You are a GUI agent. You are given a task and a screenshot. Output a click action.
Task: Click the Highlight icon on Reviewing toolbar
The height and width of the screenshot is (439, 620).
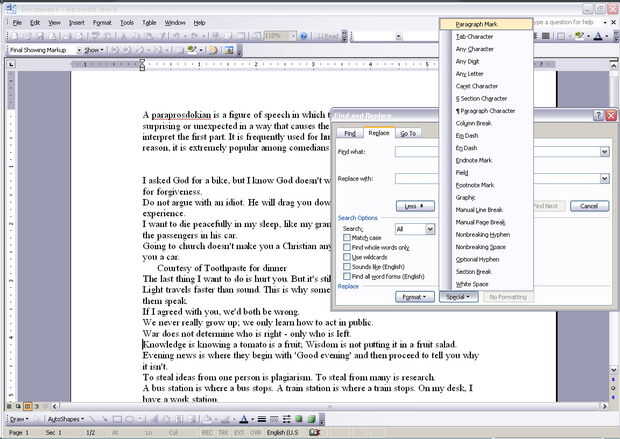click(192, 50)
